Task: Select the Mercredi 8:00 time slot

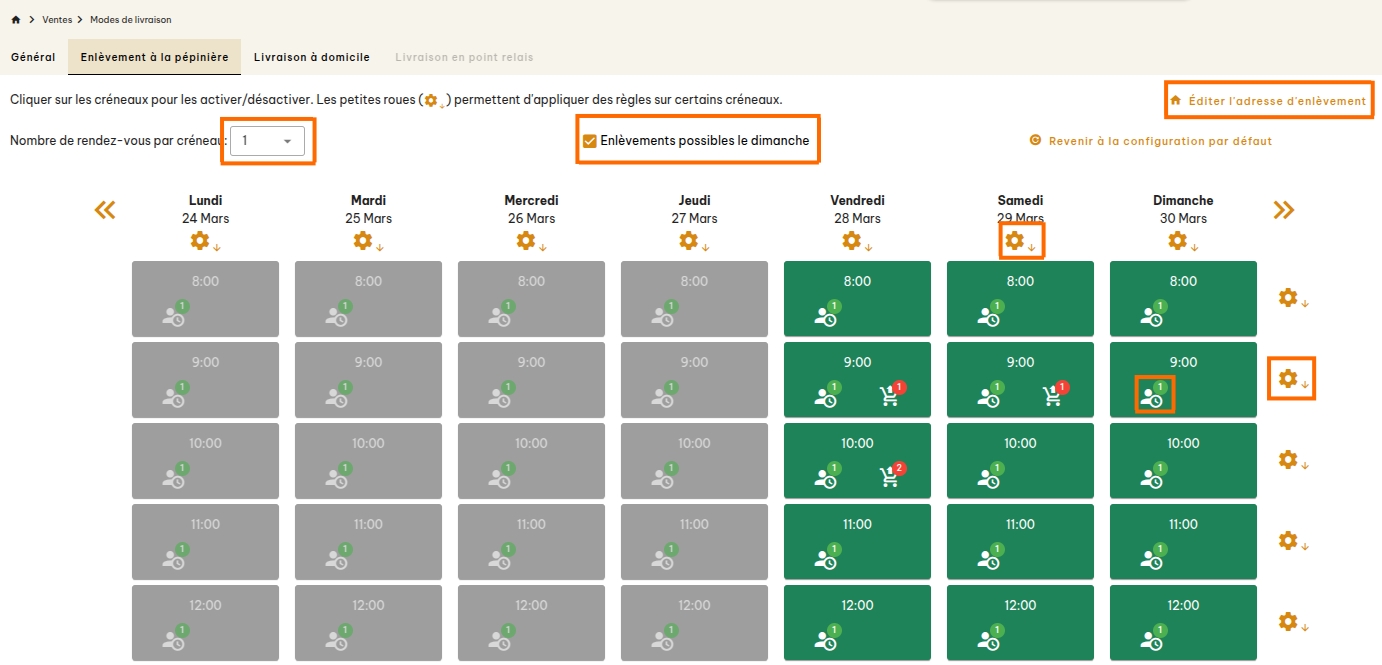Action: click(531, 297)
